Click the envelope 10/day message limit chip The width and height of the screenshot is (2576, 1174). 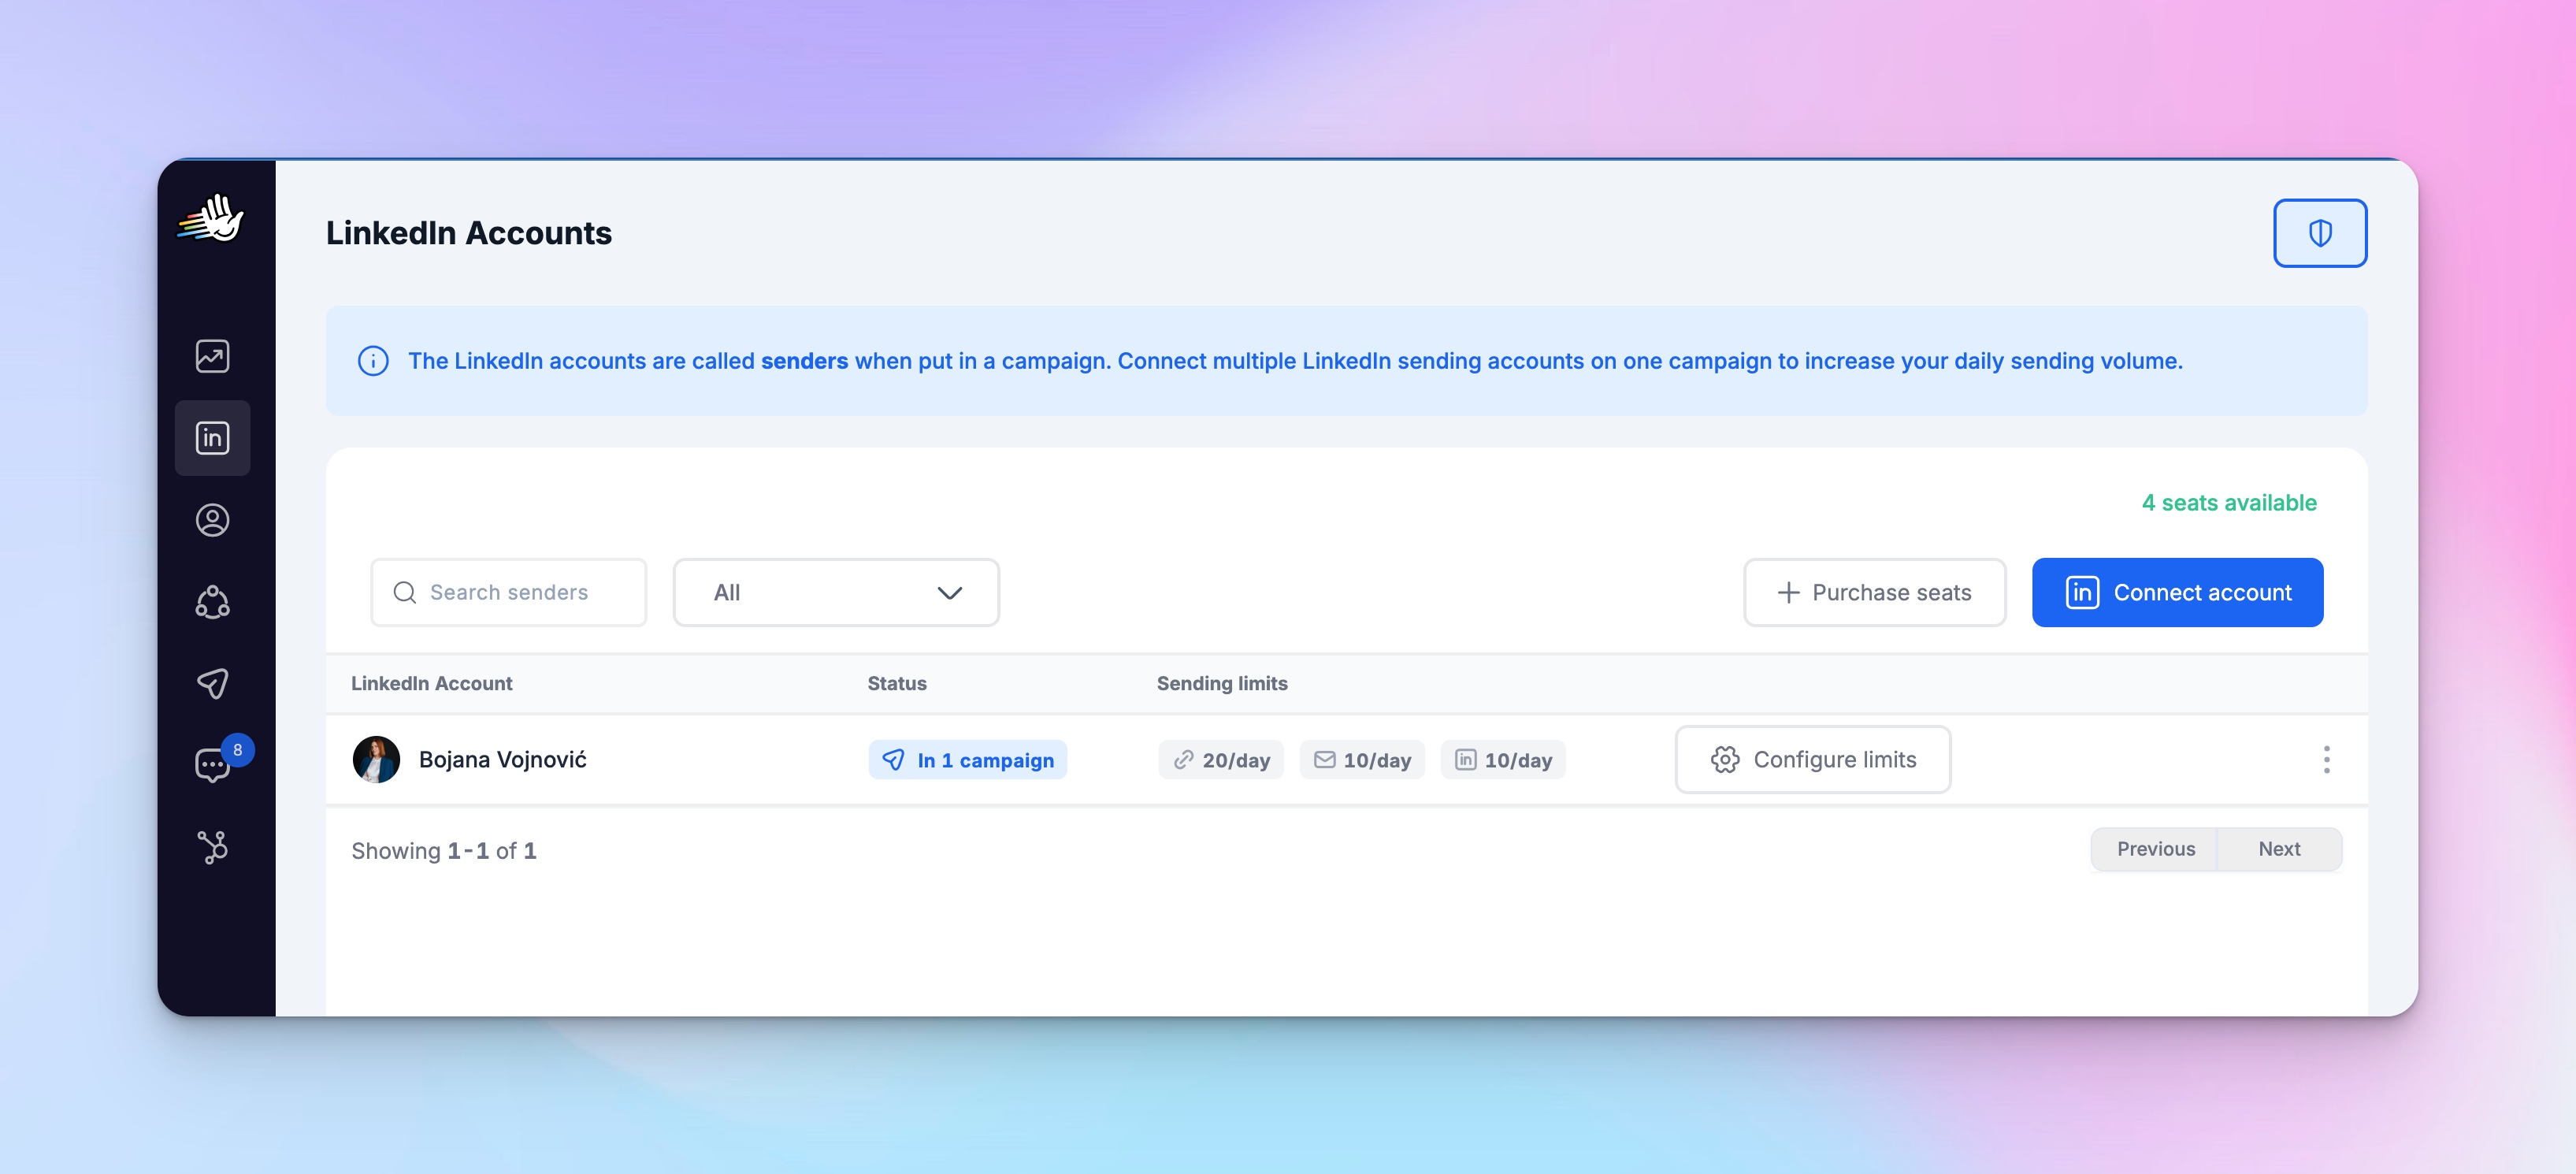coord(1362,760)
